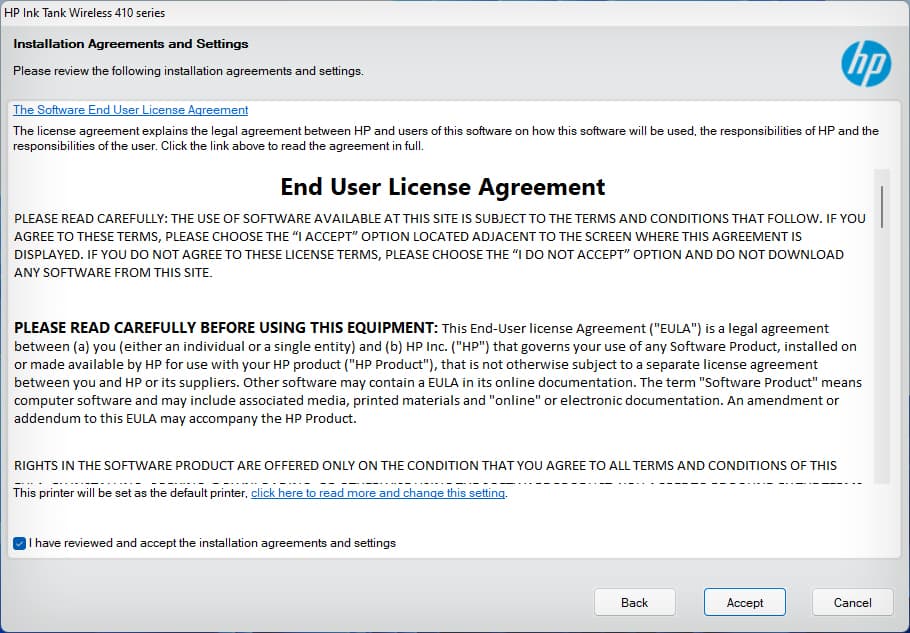Open link to change default printer setting

click(378, 493)
